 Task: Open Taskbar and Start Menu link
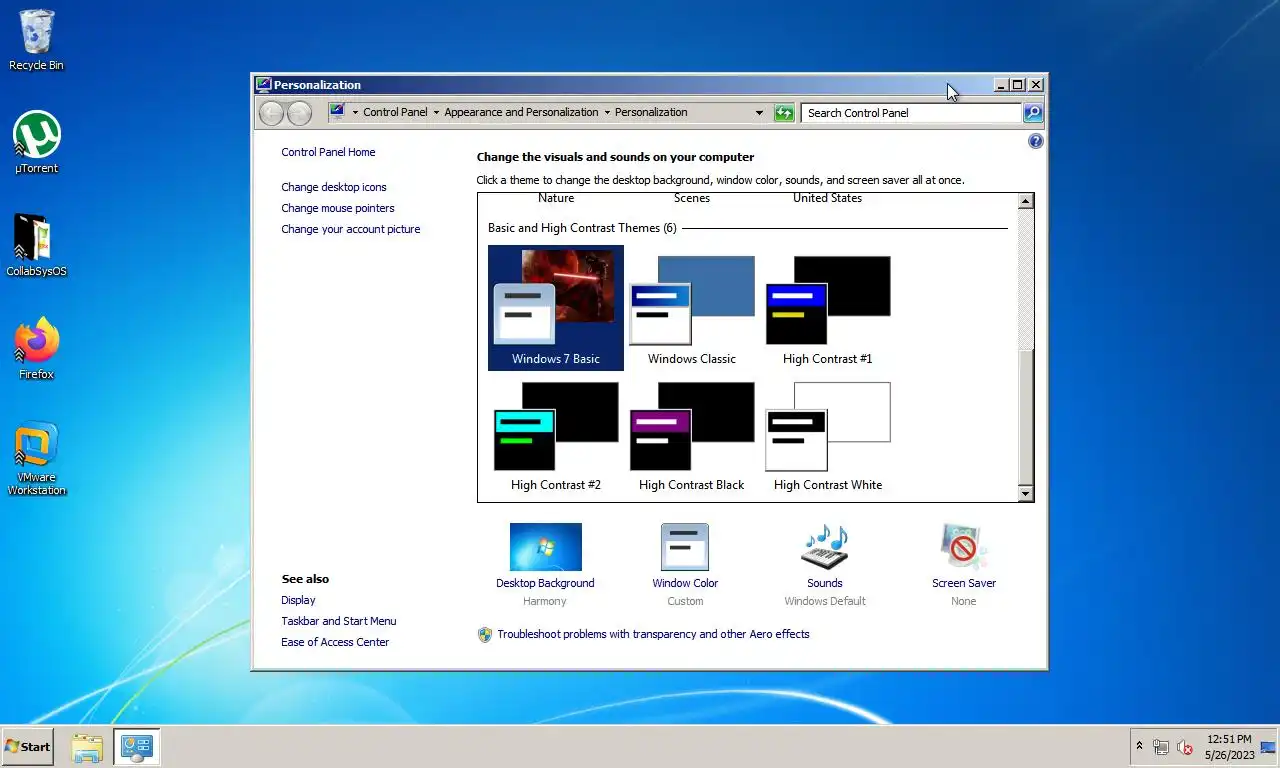(x=339, y=621)
